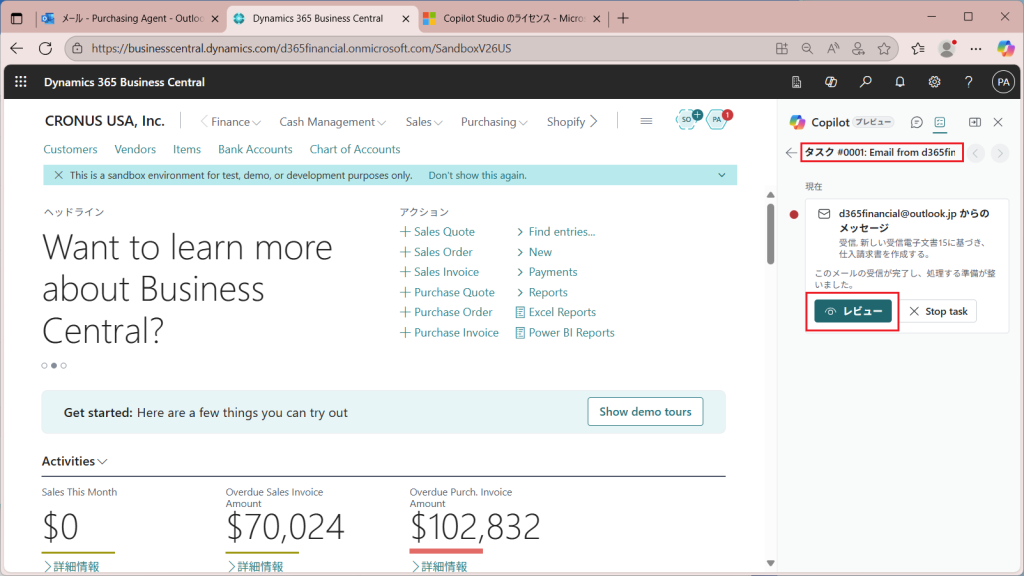The image size is (1024, 576).
Task: Open the Copilot chat bubble icon
Action: tap(916, 122)
